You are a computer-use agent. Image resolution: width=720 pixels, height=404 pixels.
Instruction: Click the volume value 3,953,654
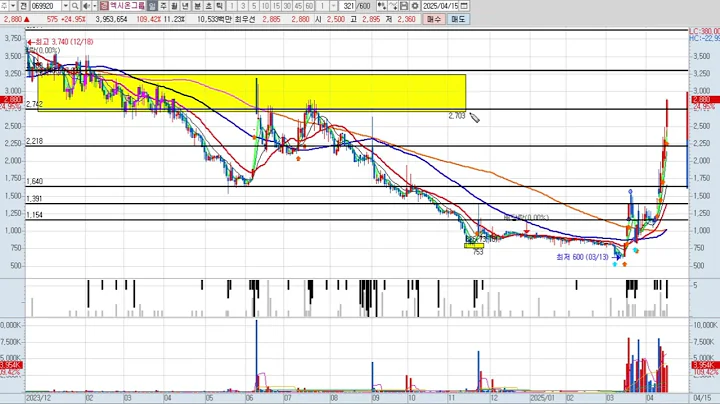click(112, 19)
